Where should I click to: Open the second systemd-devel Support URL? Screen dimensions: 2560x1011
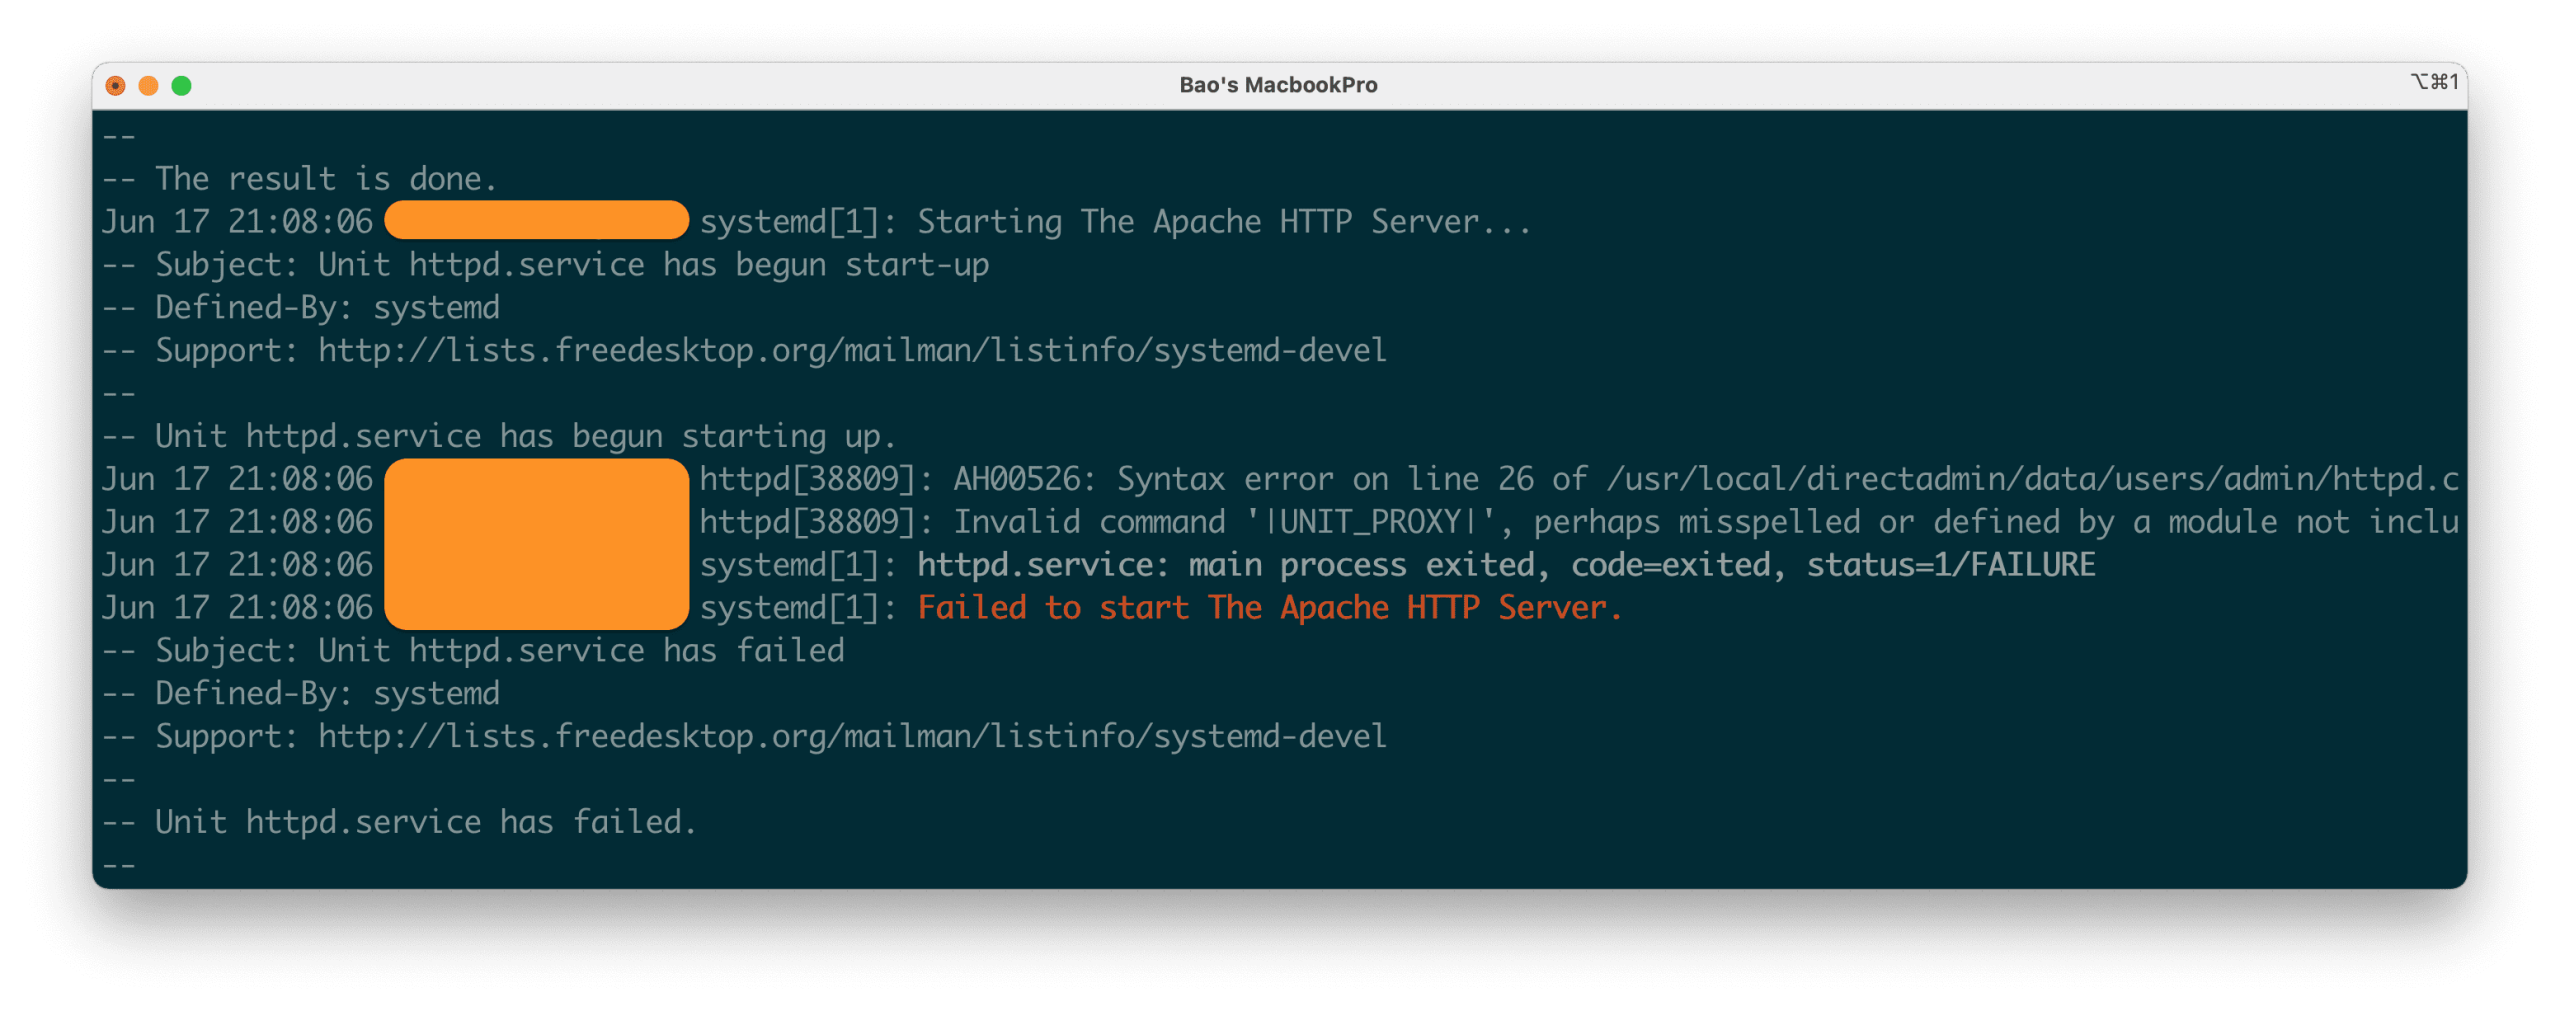(850, 736)
